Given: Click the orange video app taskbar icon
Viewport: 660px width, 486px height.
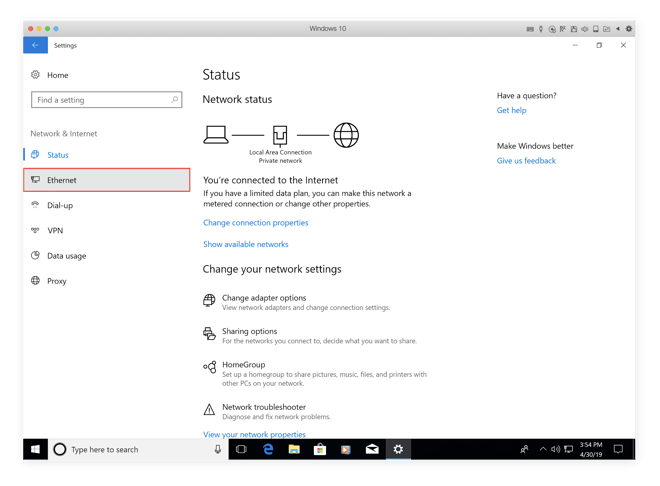Looking at the screenshot, I should pyautogui.click(x=346, y=449).
